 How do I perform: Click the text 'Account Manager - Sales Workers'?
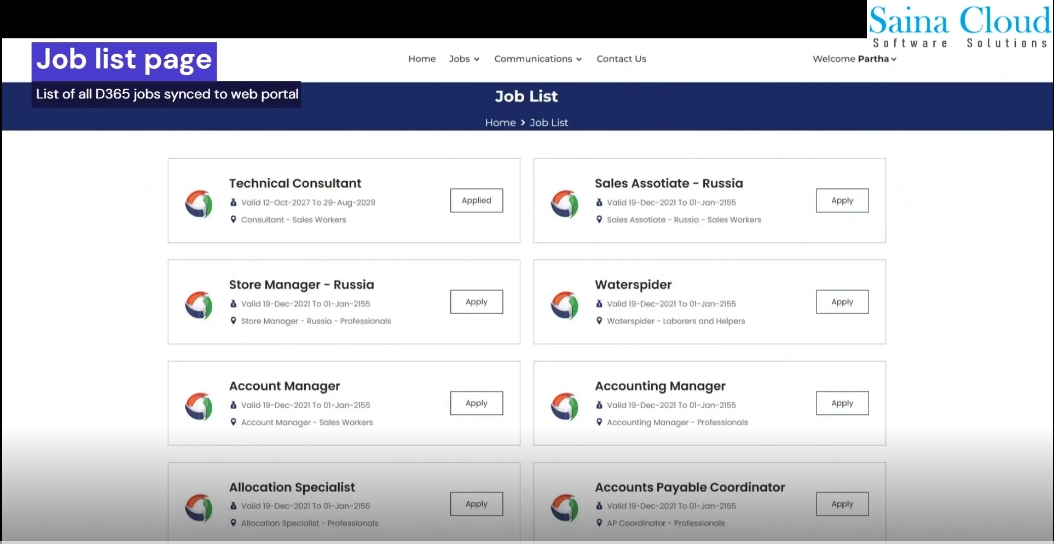click(307, 422)
